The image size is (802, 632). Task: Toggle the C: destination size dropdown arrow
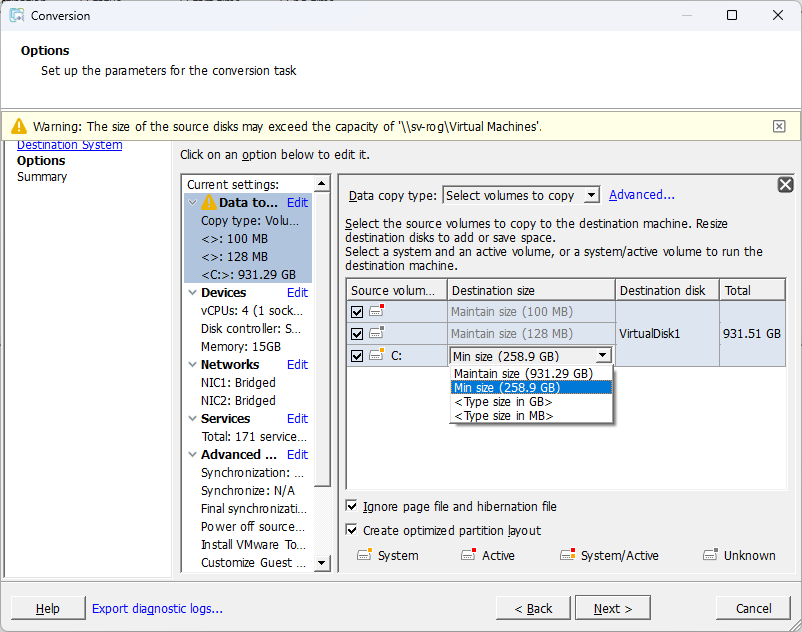click(x=603, y=355)
